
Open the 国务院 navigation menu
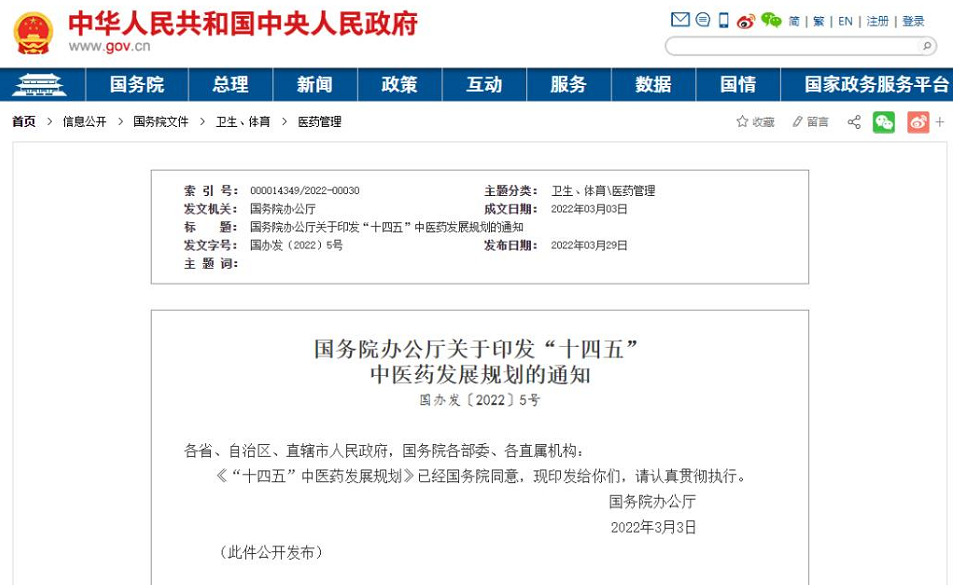tap(137, 85)
